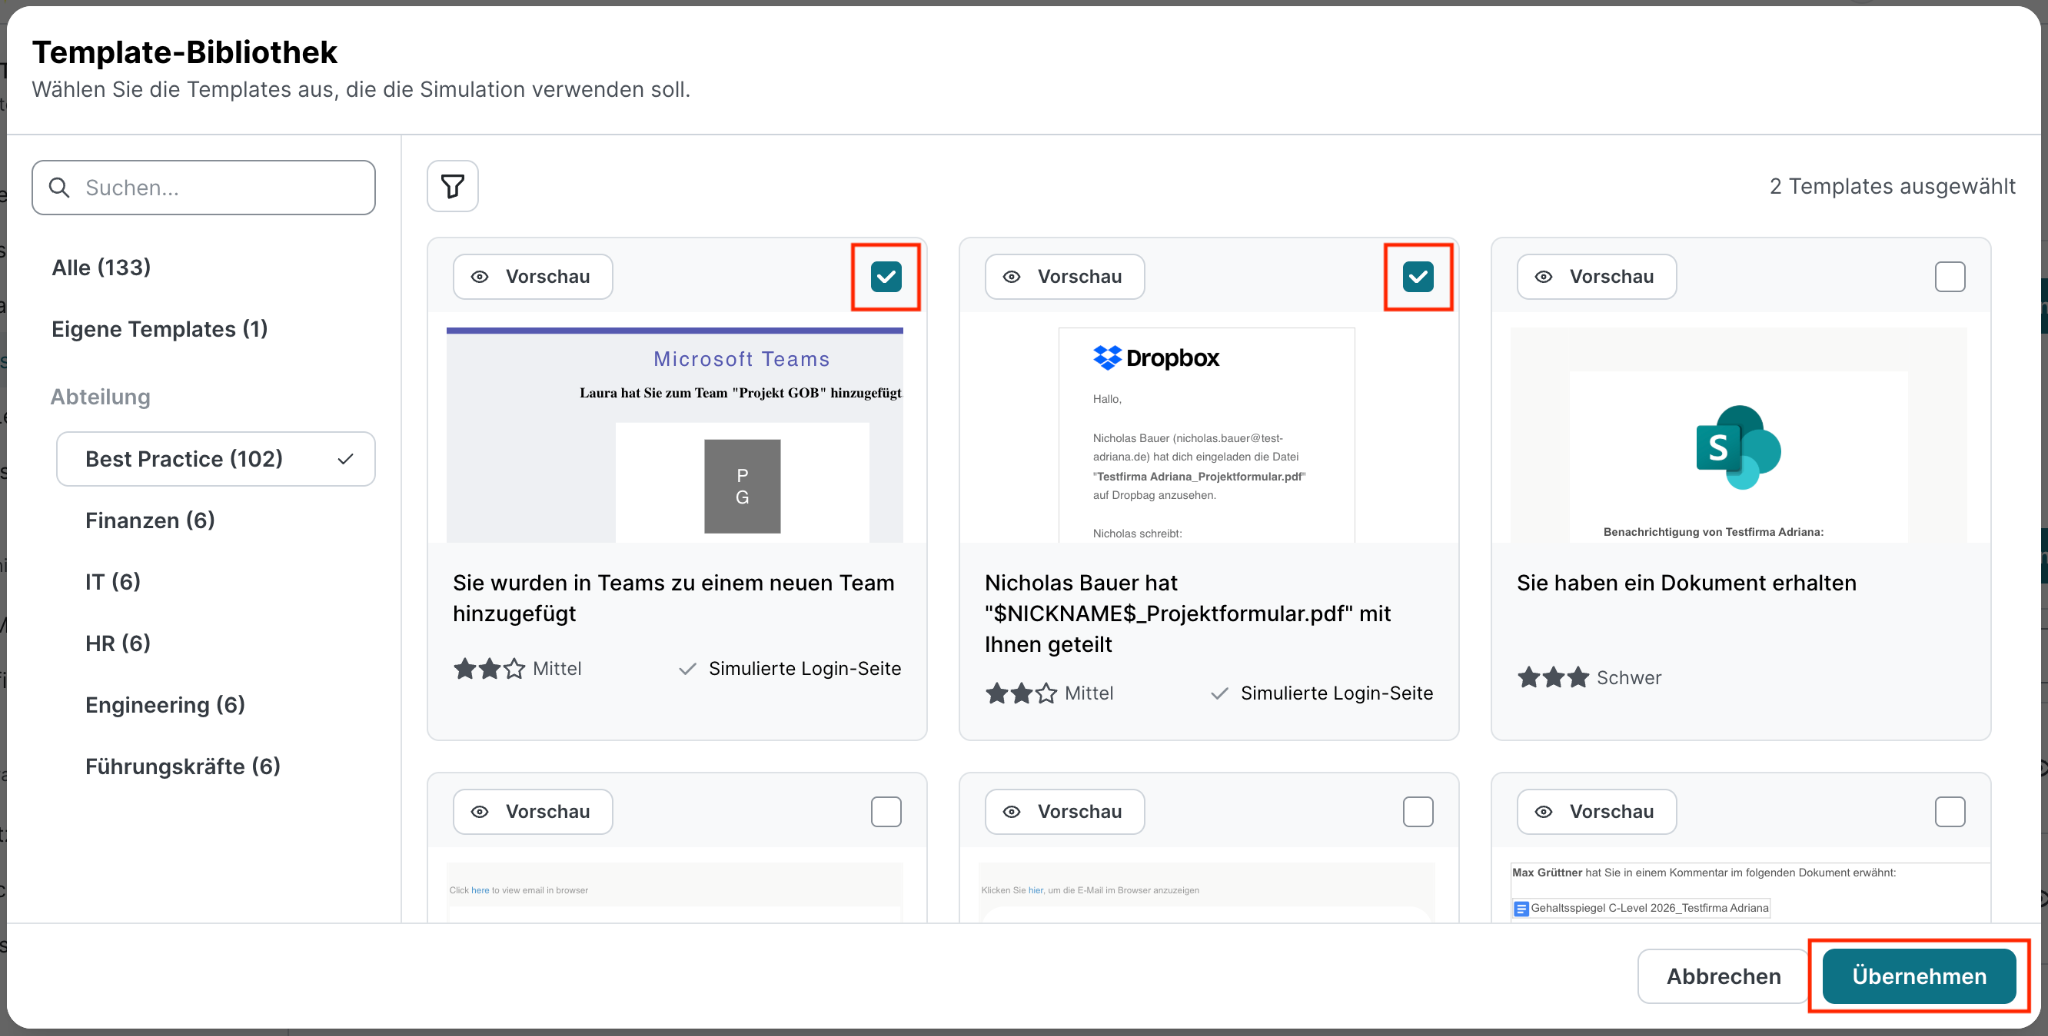Click star rating of Teams template
The image size is (2048, 1036).
(x=489, y=669)
